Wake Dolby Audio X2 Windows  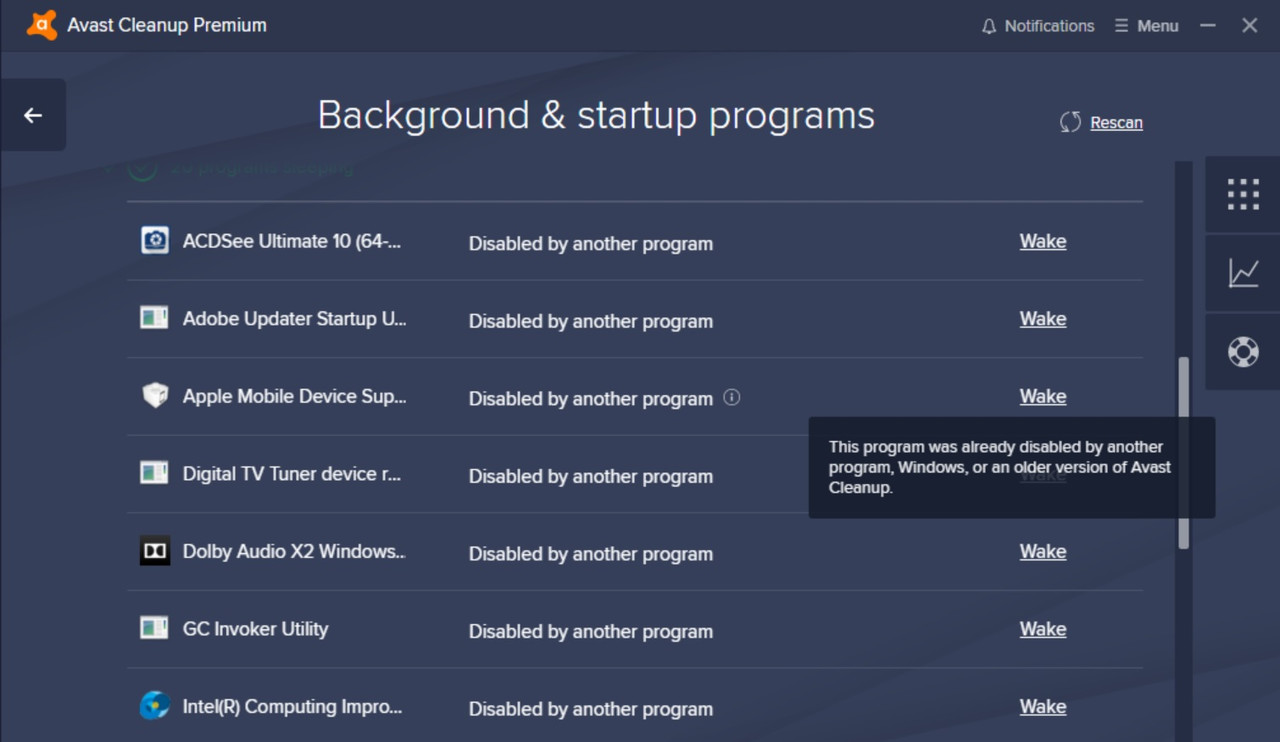[x=1043, y=551]
